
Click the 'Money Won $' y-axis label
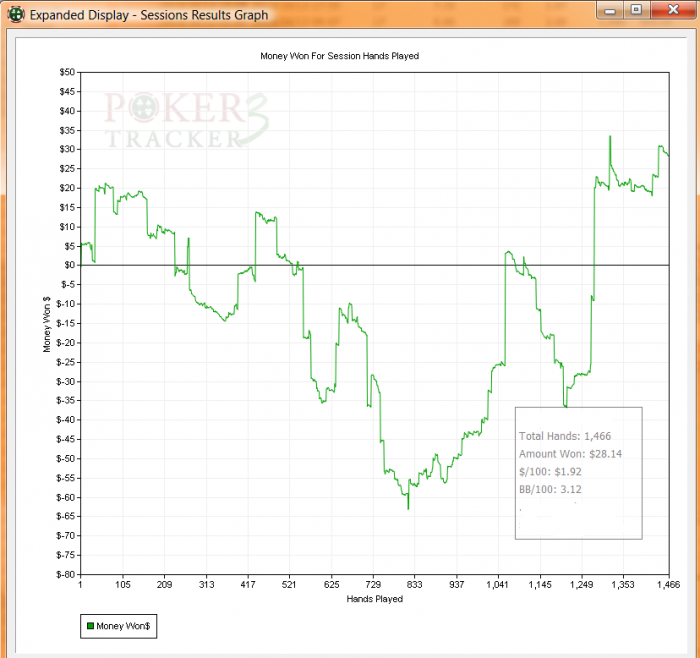click(47, 324)
